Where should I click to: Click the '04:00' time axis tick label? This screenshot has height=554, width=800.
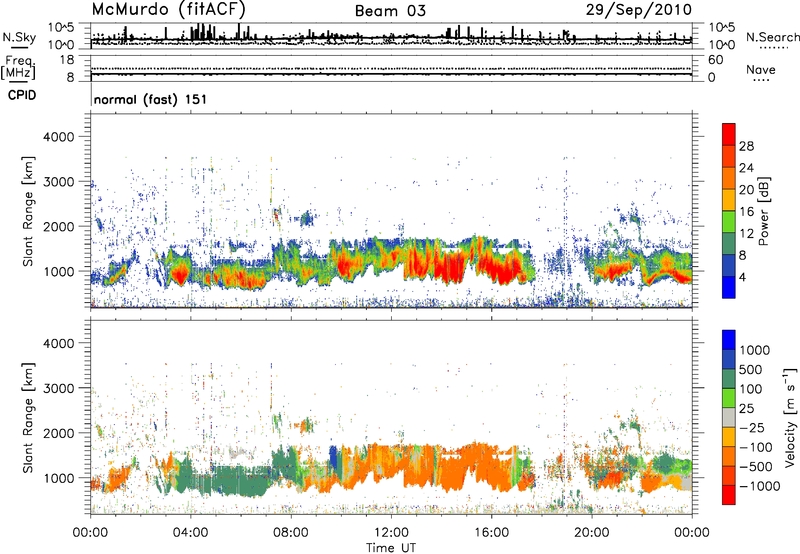191,533
